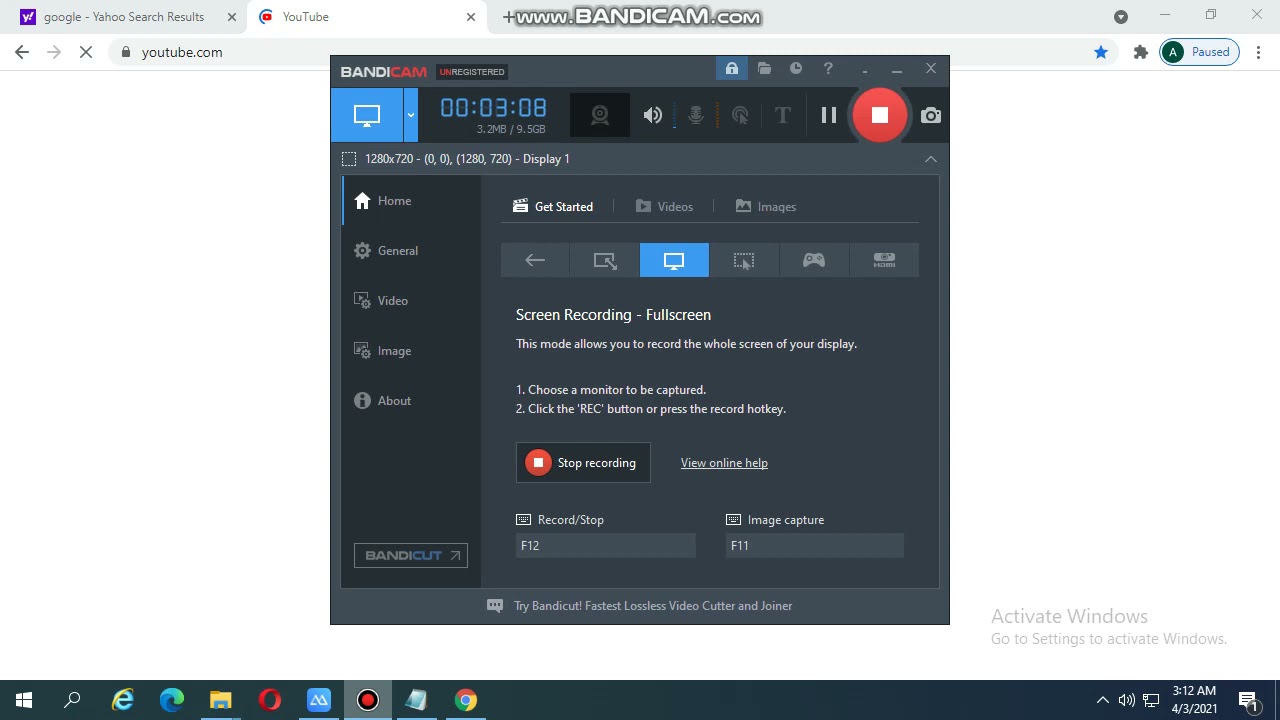Open the Bandicam help question mark icon
1280x720 pixels.
[828, 69]
